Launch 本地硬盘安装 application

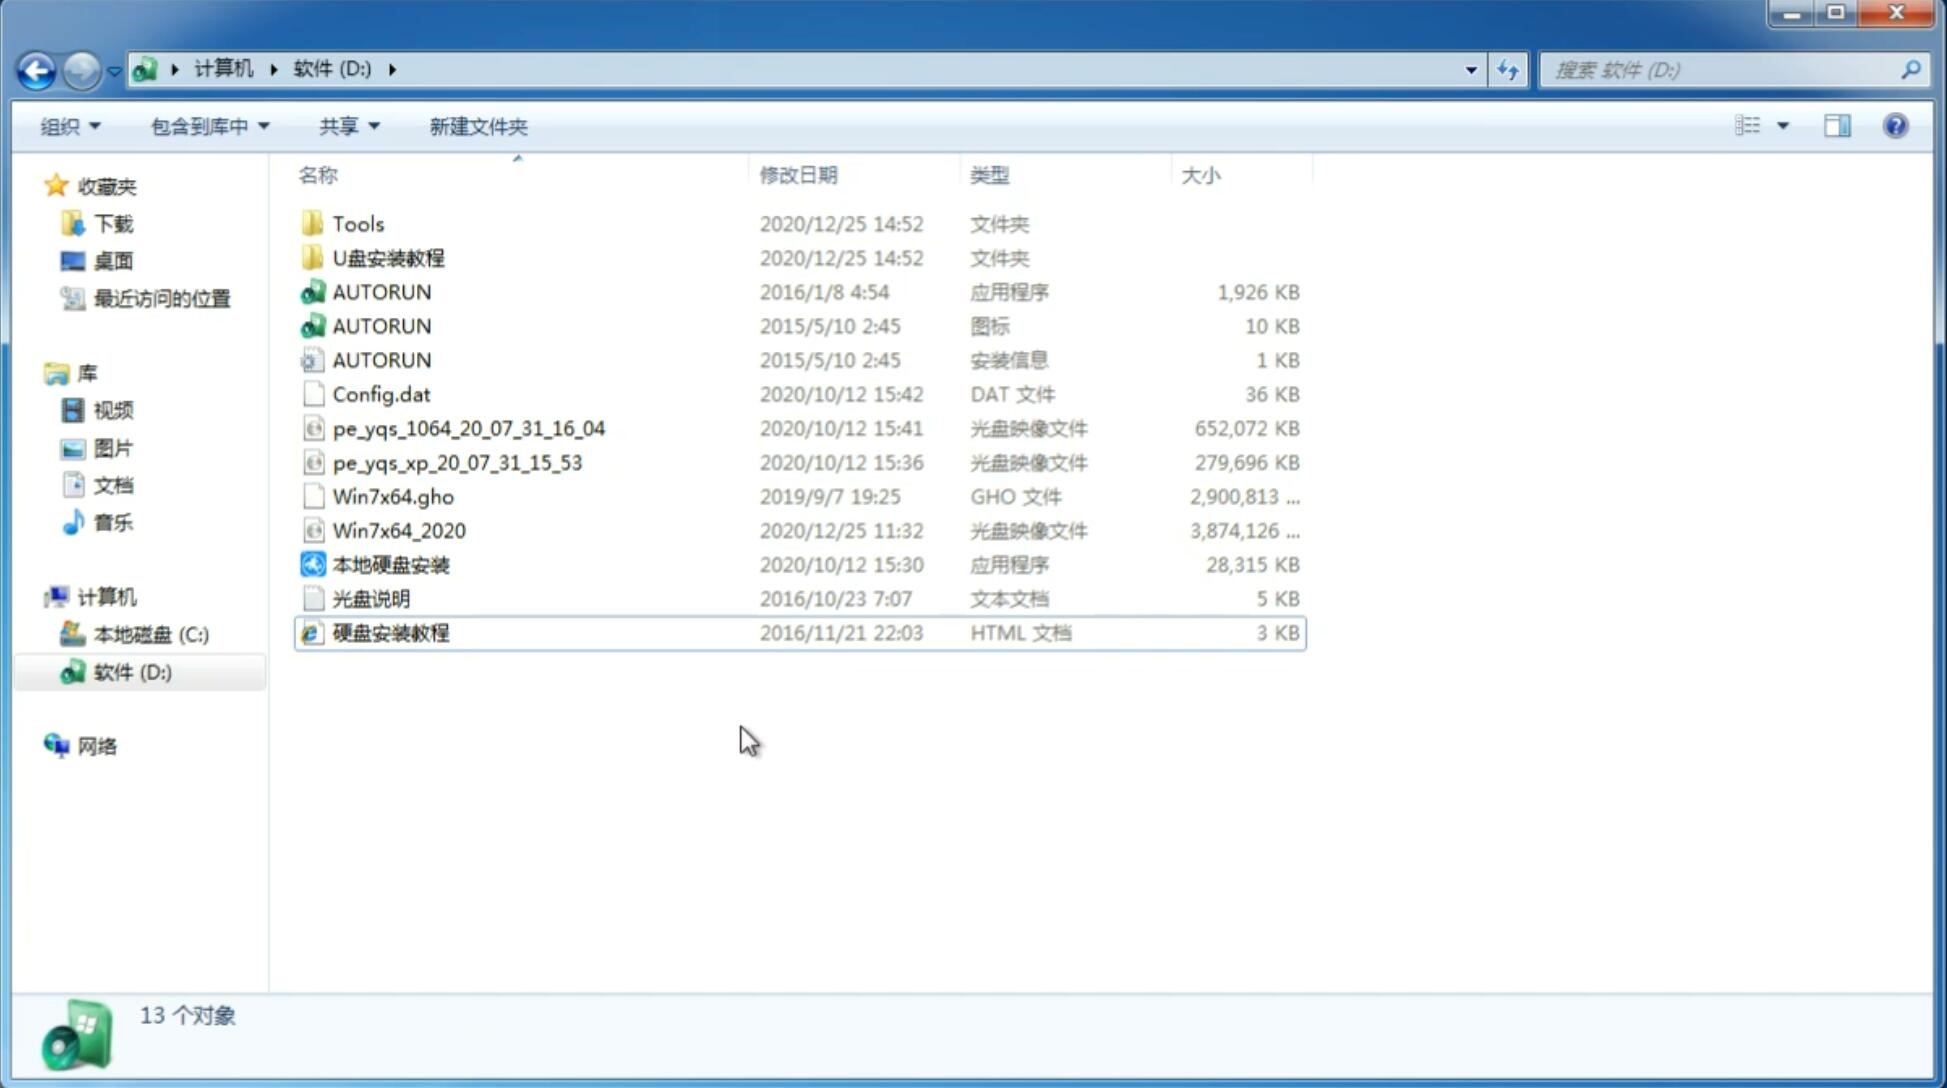[x=389, y=564]
